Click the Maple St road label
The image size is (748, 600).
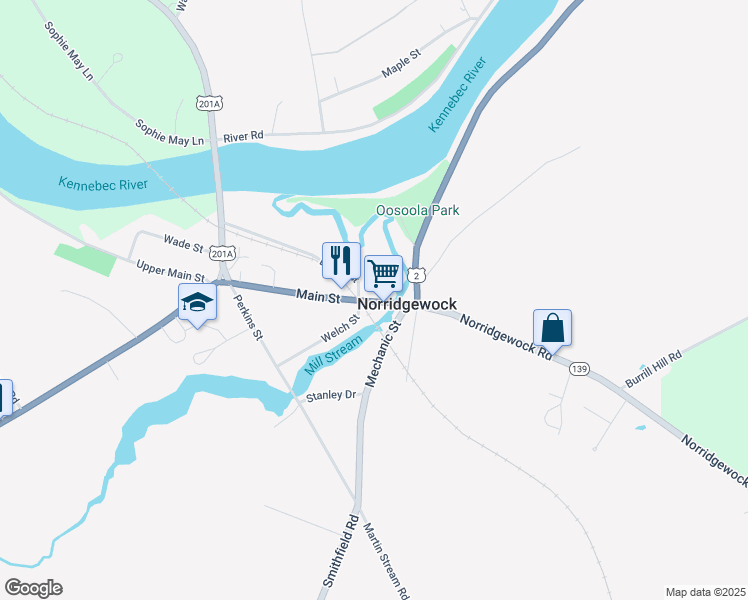(x=402, y=63)
